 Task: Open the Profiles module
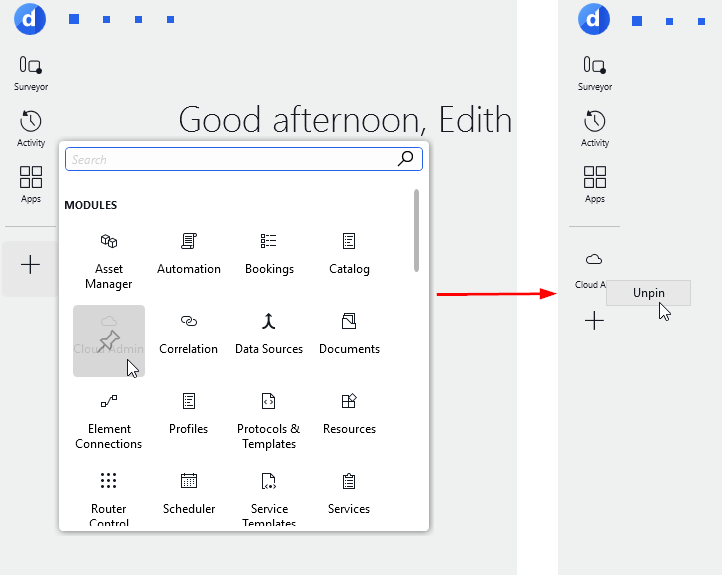[189, 413]
